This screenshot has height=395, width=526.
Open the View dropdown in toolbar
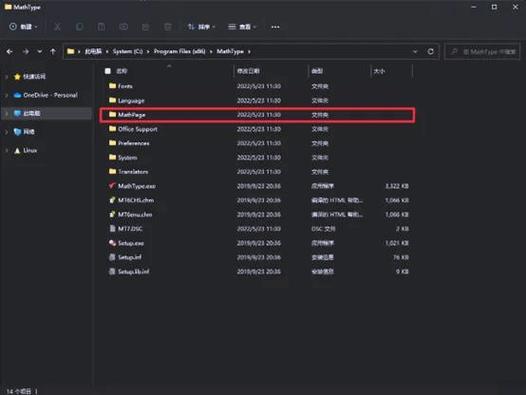[x=242, y=27]
